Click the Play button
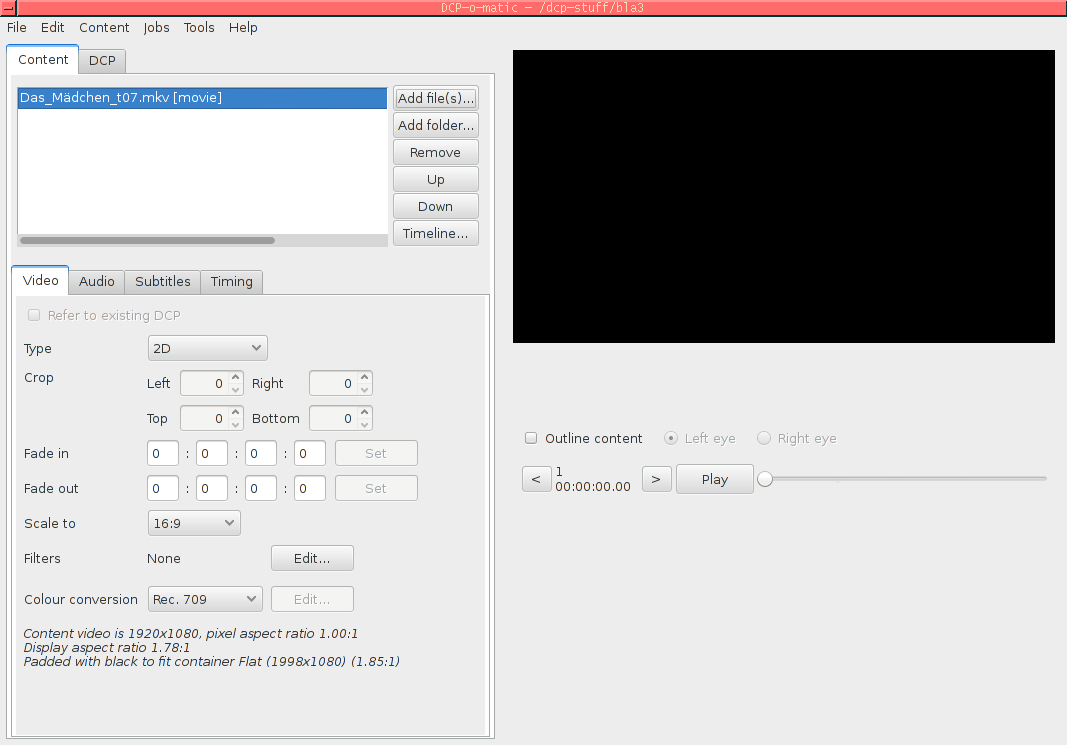 [x=715, y=479]
